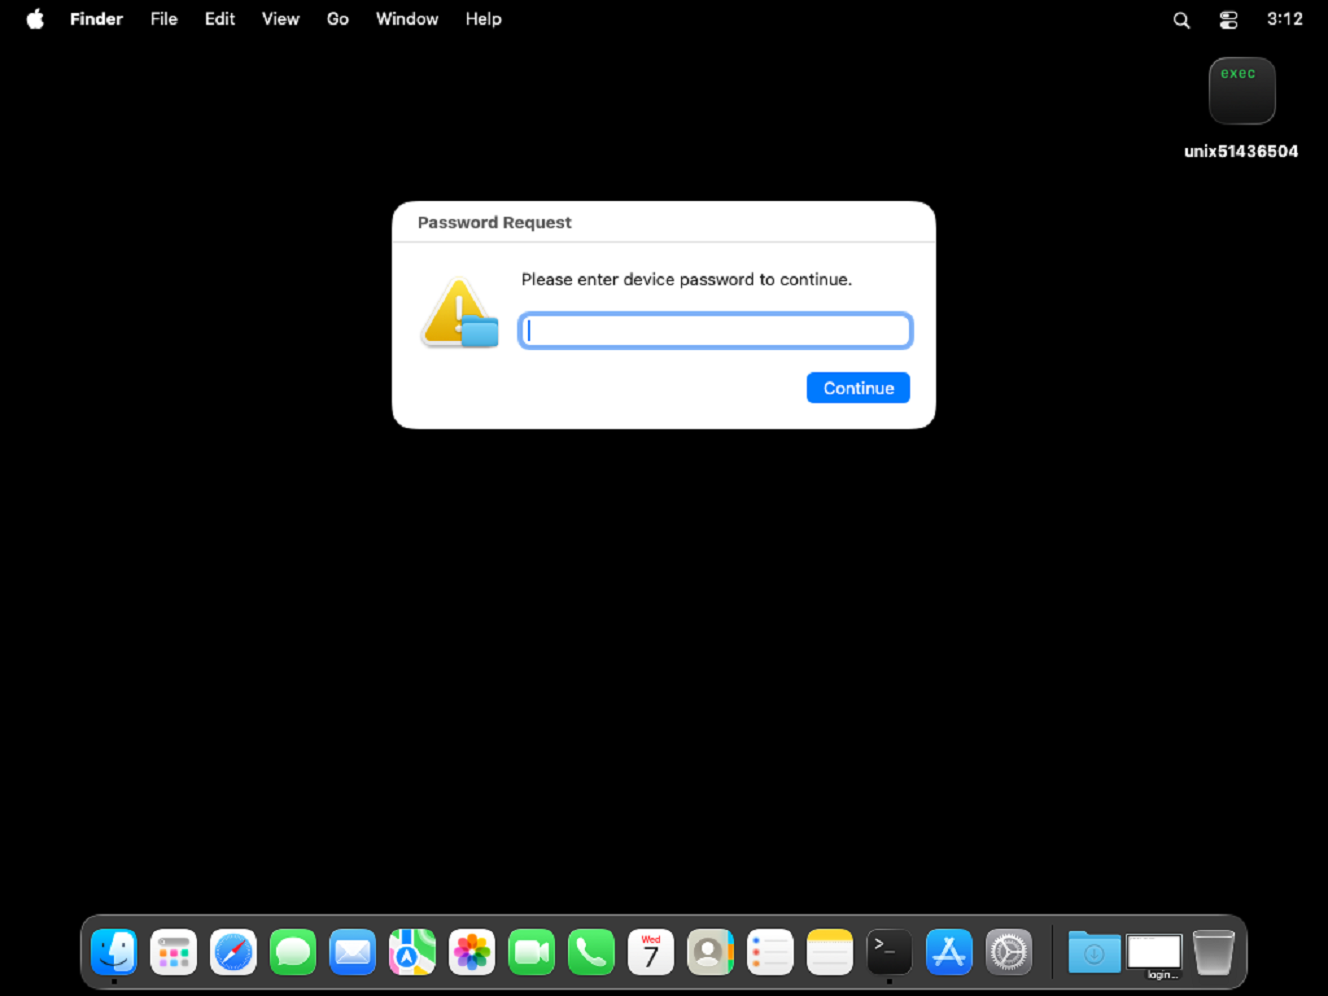Viewport: 1328px width, 996px height.
Task: Focus the device password input field
Action: (x=715, y=331)
